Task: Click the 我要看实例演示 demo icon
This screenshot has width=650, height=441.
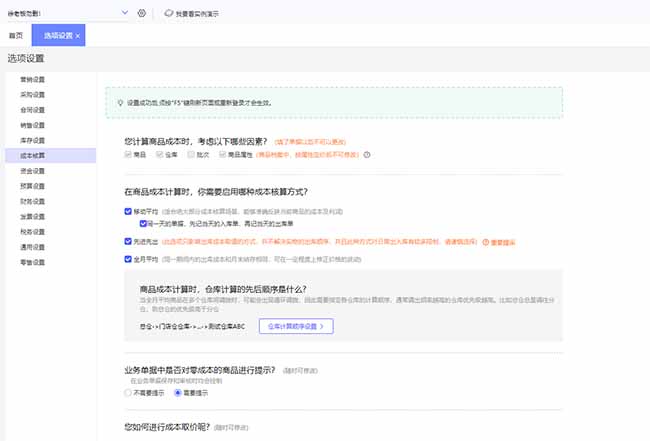Action: click(x=168, y=13)
